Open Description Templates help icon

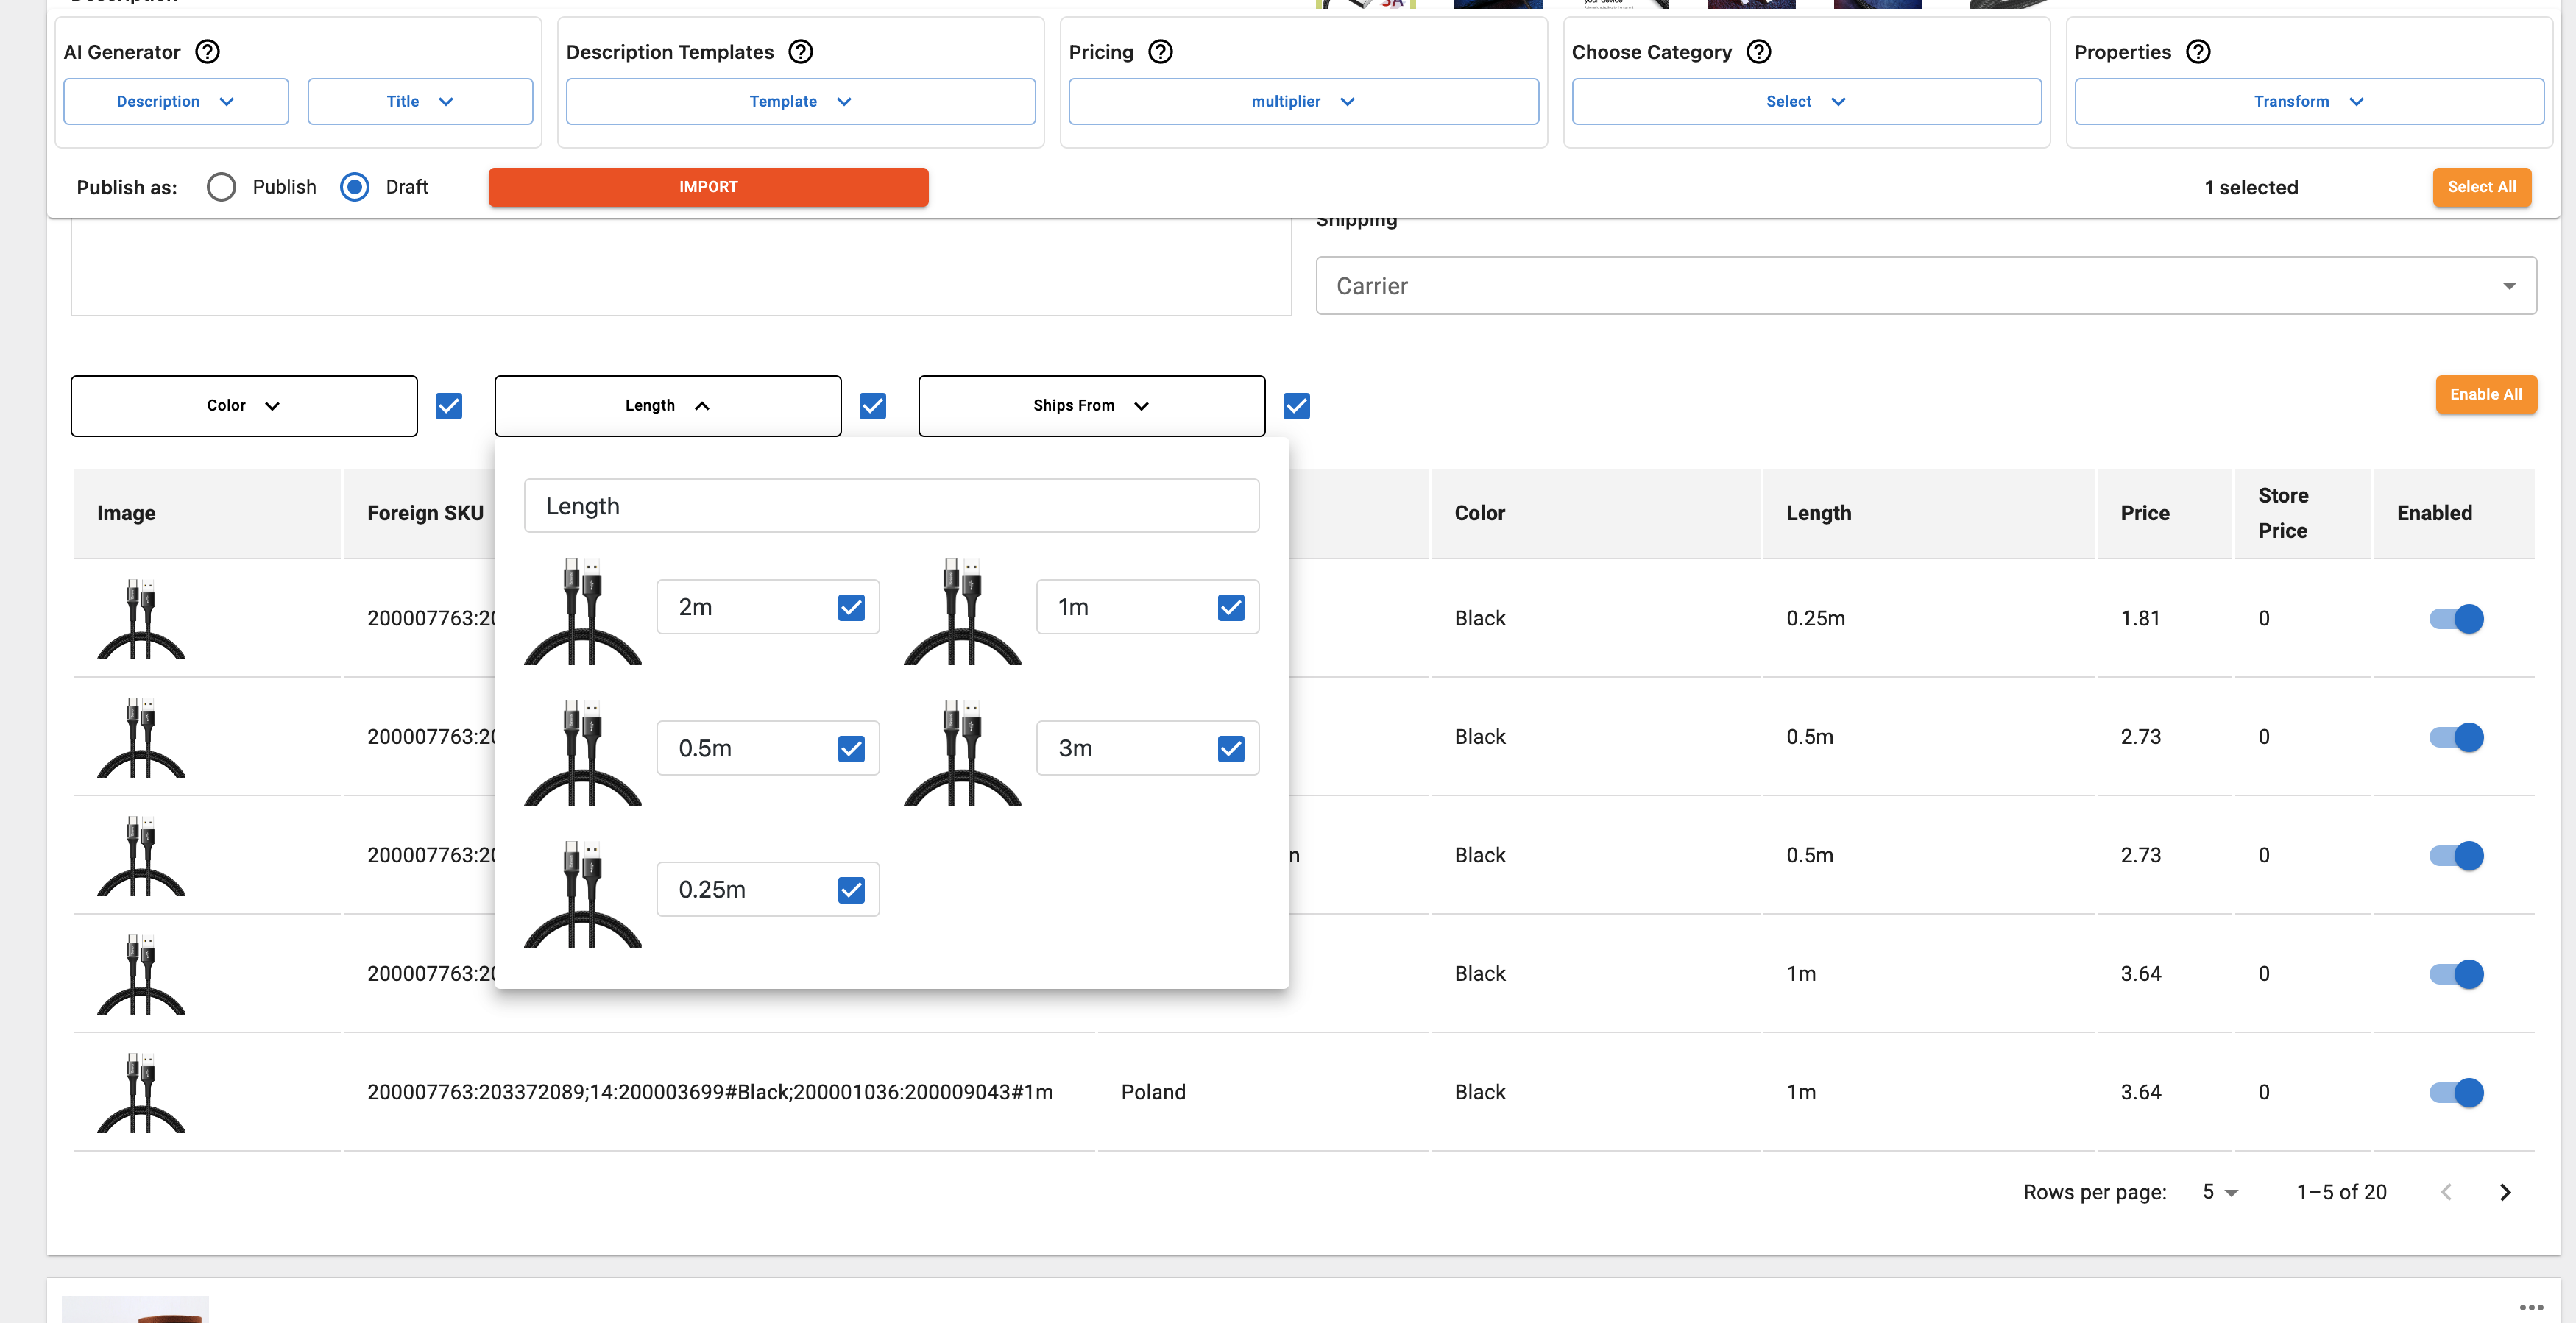coord(801,52)
